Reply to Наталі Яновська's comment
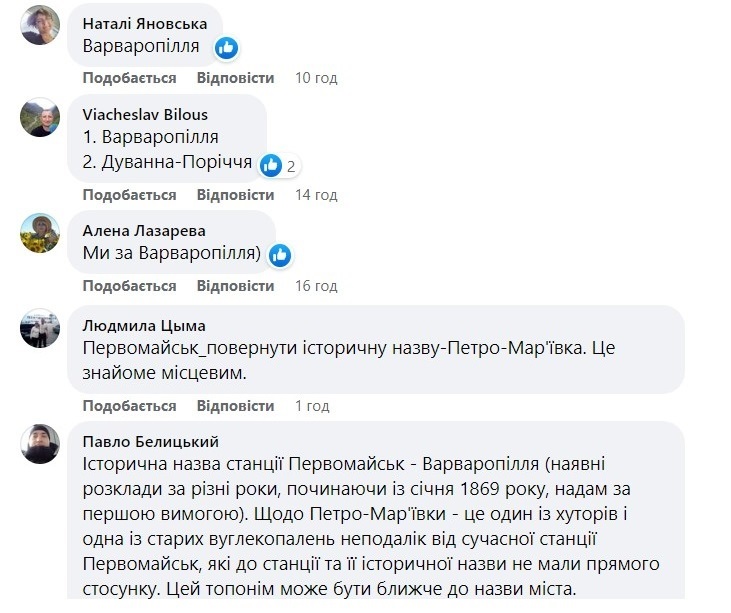Image resolution: width=731 pixels, height=613 pixels. [x=235, y=78]
